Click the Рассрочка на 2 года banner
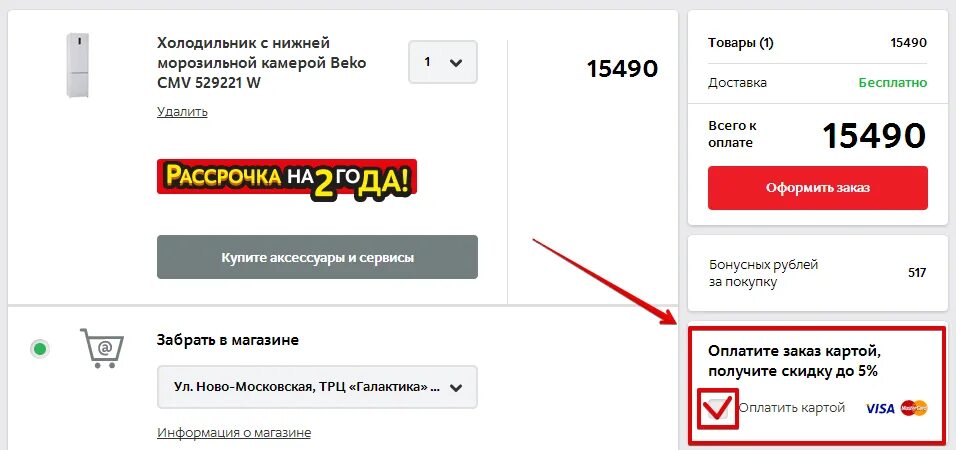 click(287, 179)
